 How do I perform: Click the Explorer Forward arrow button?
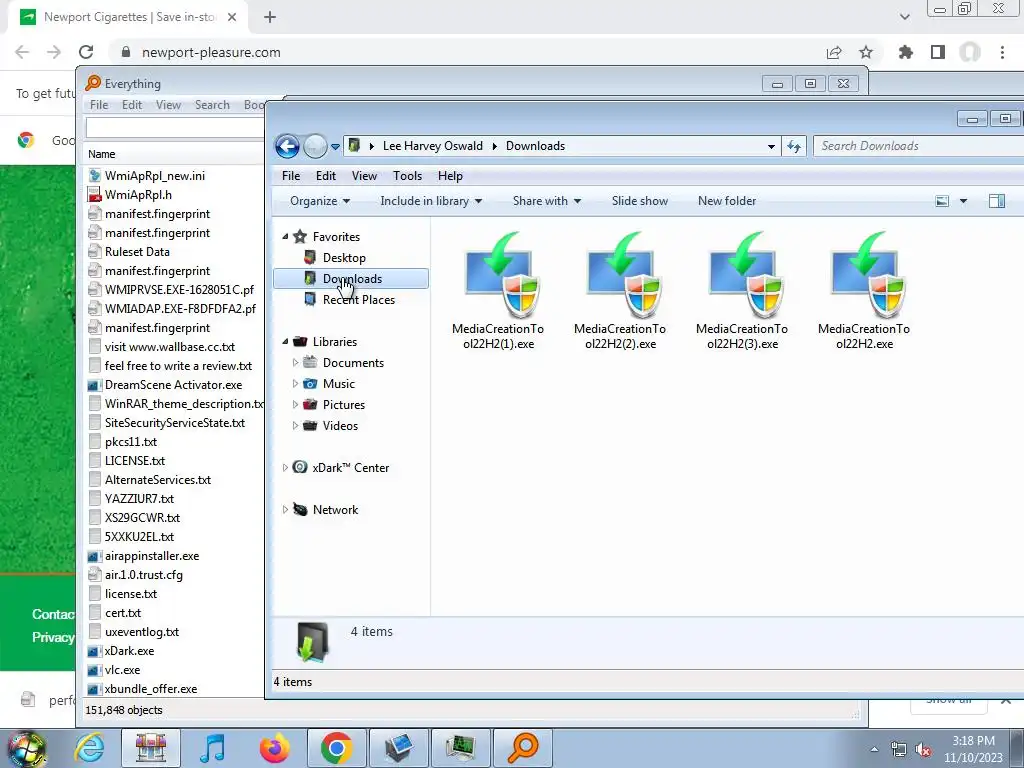315,146
